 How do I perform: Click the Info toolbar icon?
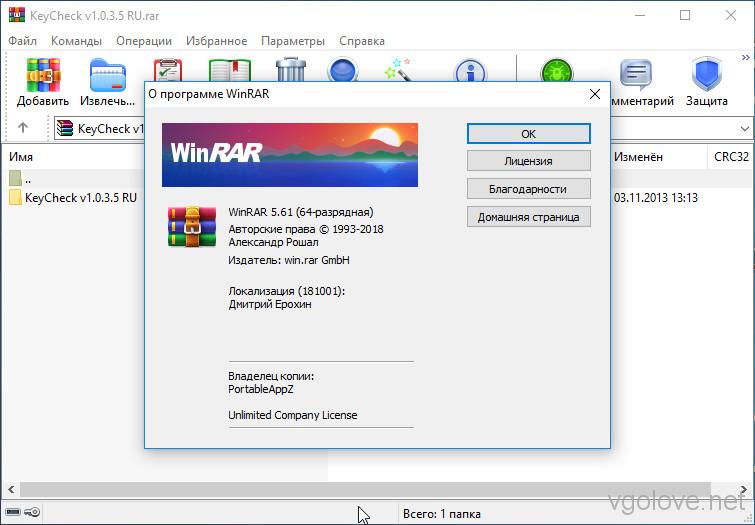pos(470,70)
